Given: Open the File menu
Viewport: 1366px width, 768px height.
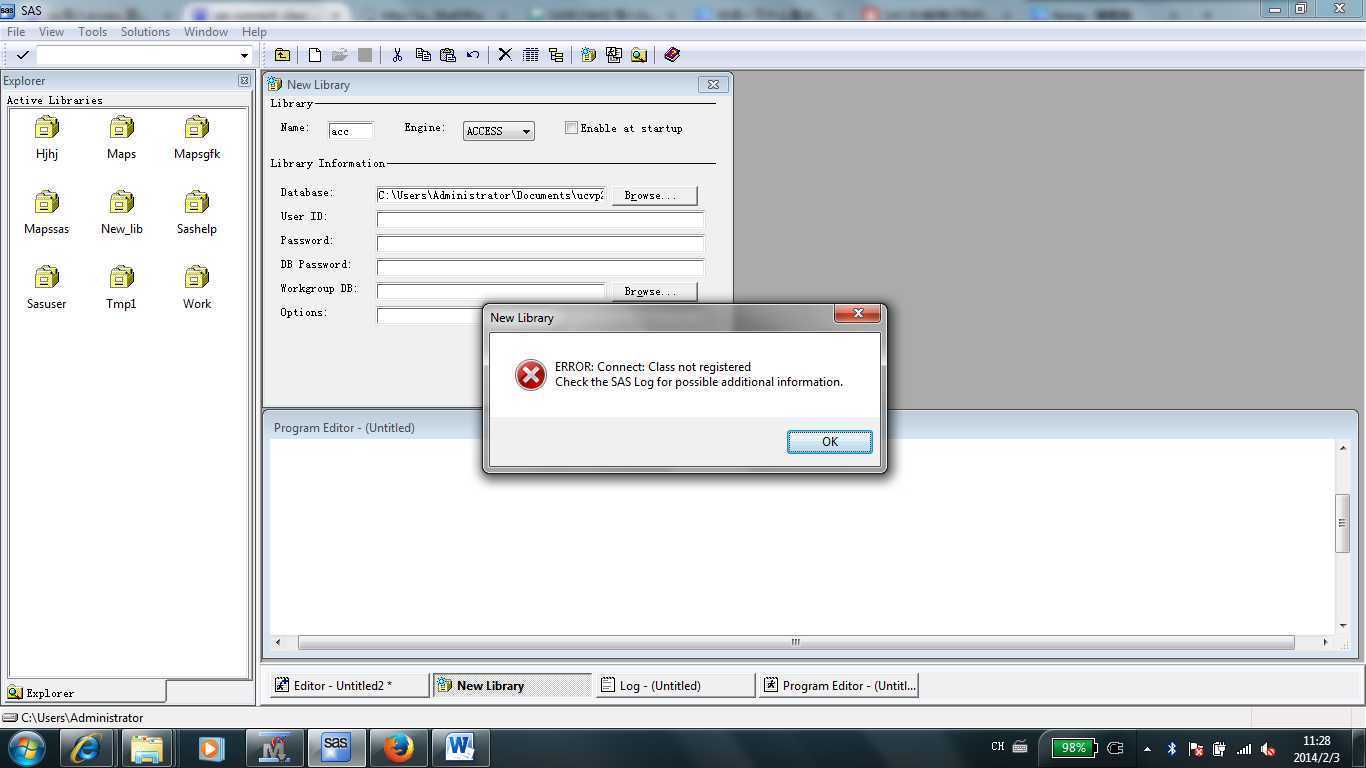Looking at the screenshot, I should point(16,31).
